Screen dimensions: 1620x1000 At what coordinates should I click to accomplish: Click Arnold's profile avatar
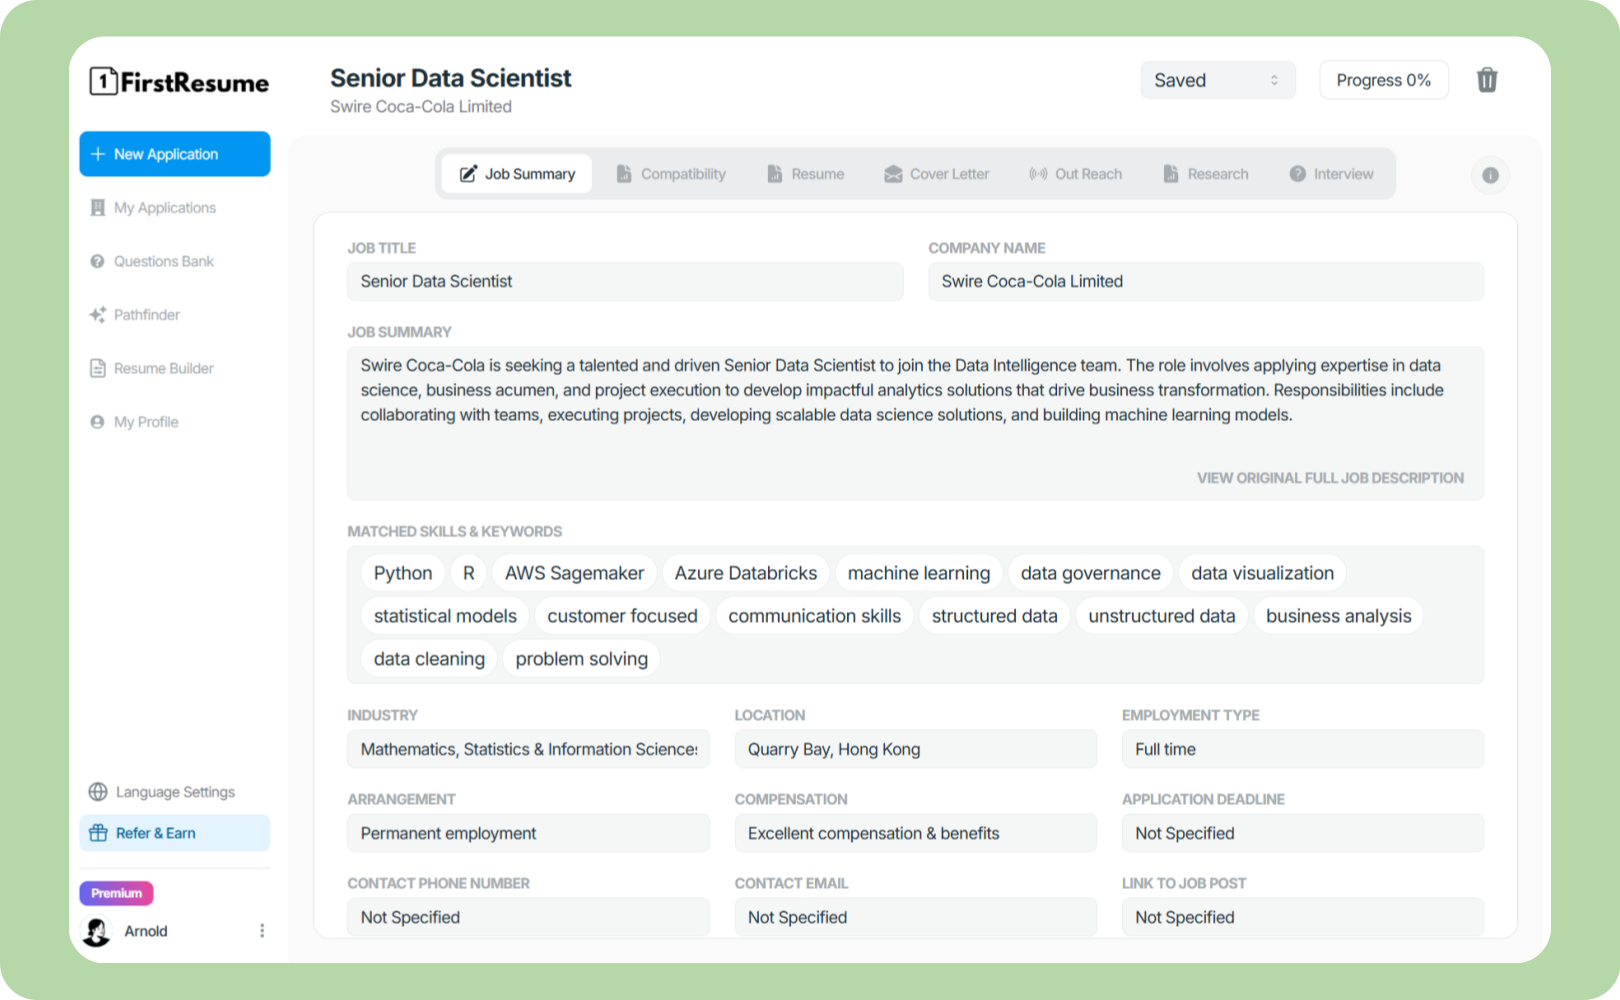pyautogui.click(x=97, y=931)
